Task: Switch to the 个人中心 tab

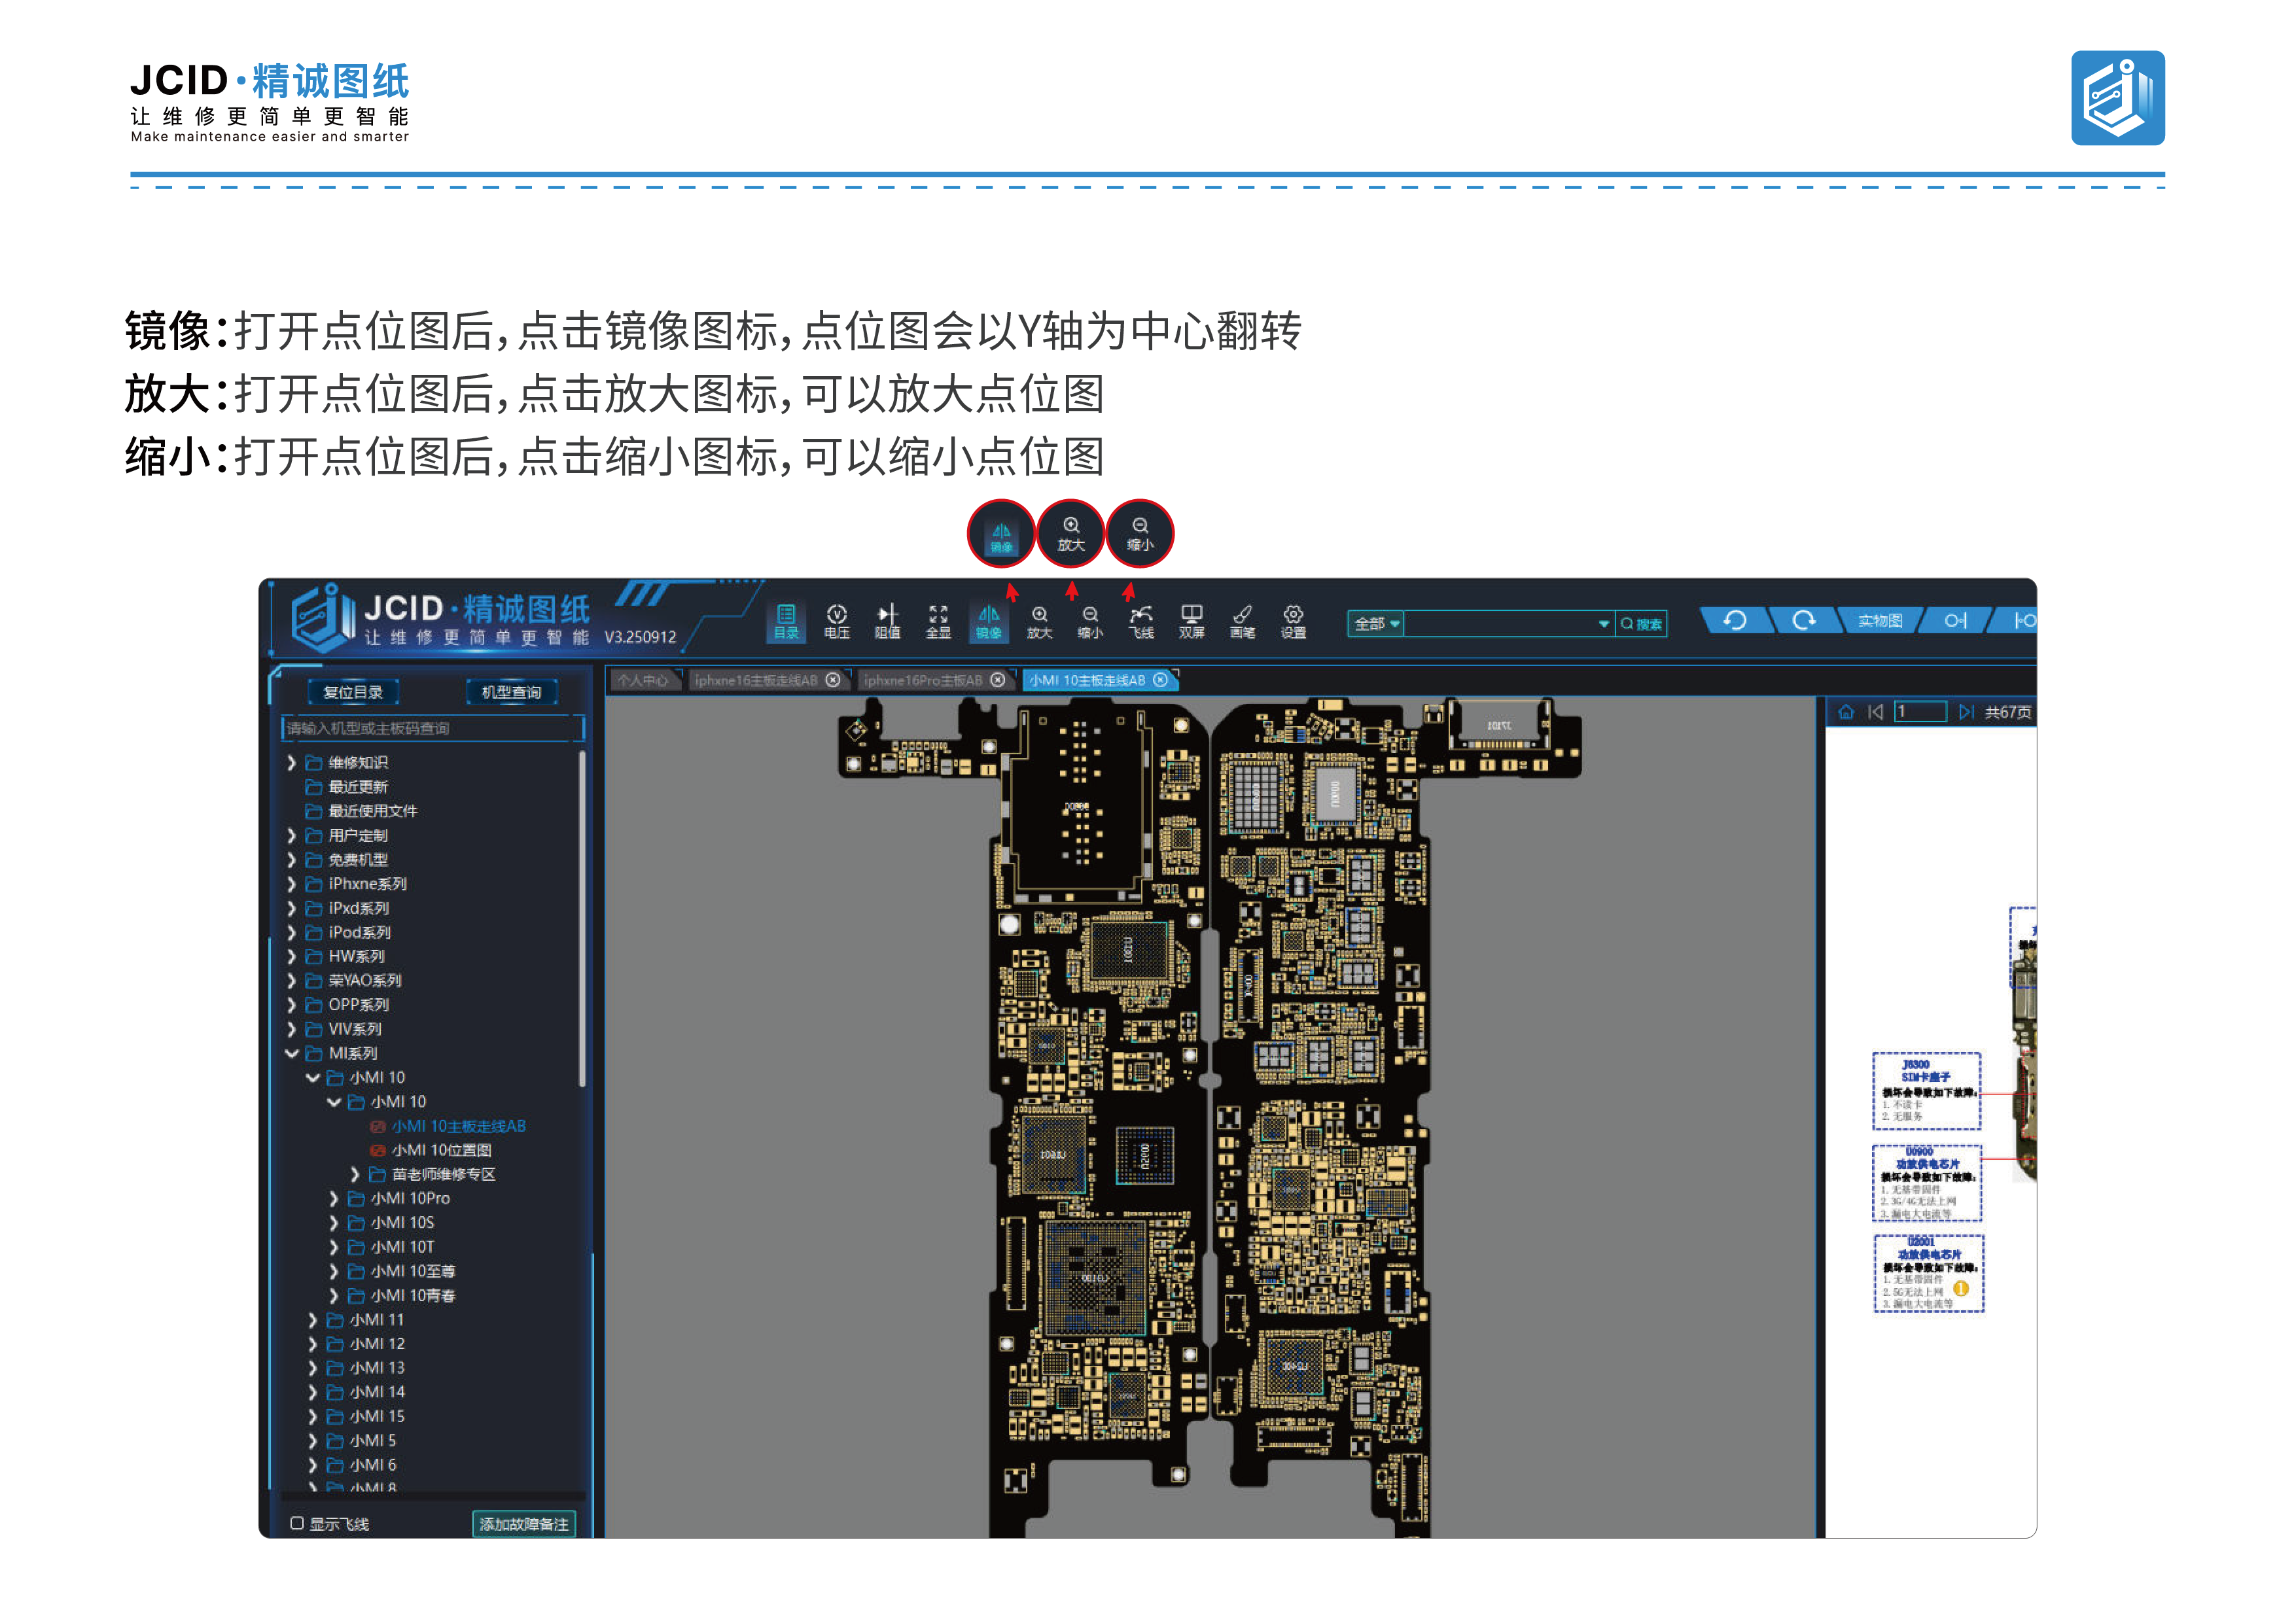Action: (x=642, y=680)
